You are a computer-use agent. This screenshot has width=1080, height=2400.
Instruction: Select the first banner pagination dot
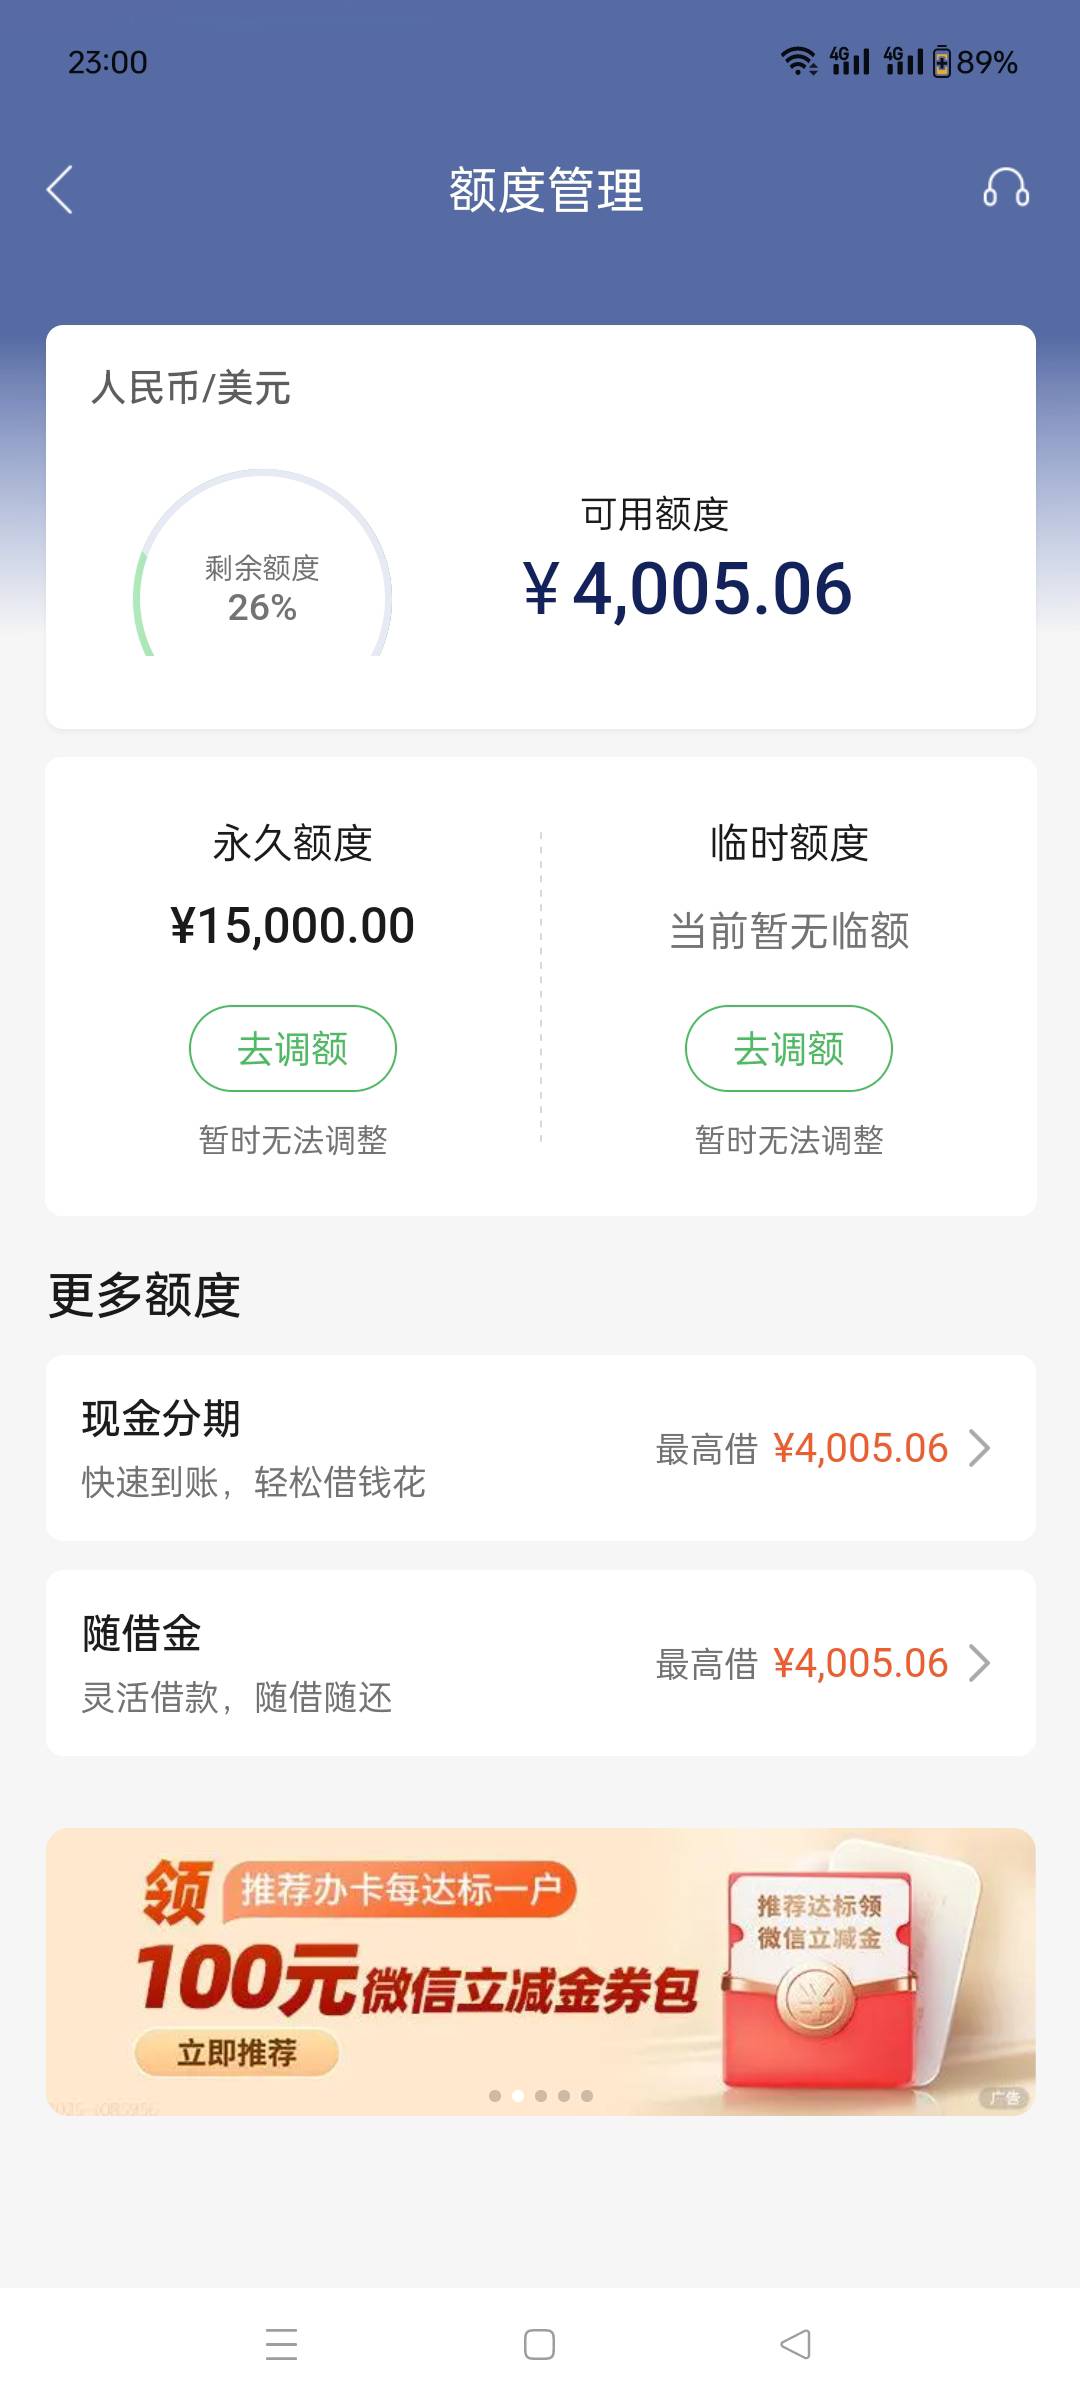tap(495, 2096)
